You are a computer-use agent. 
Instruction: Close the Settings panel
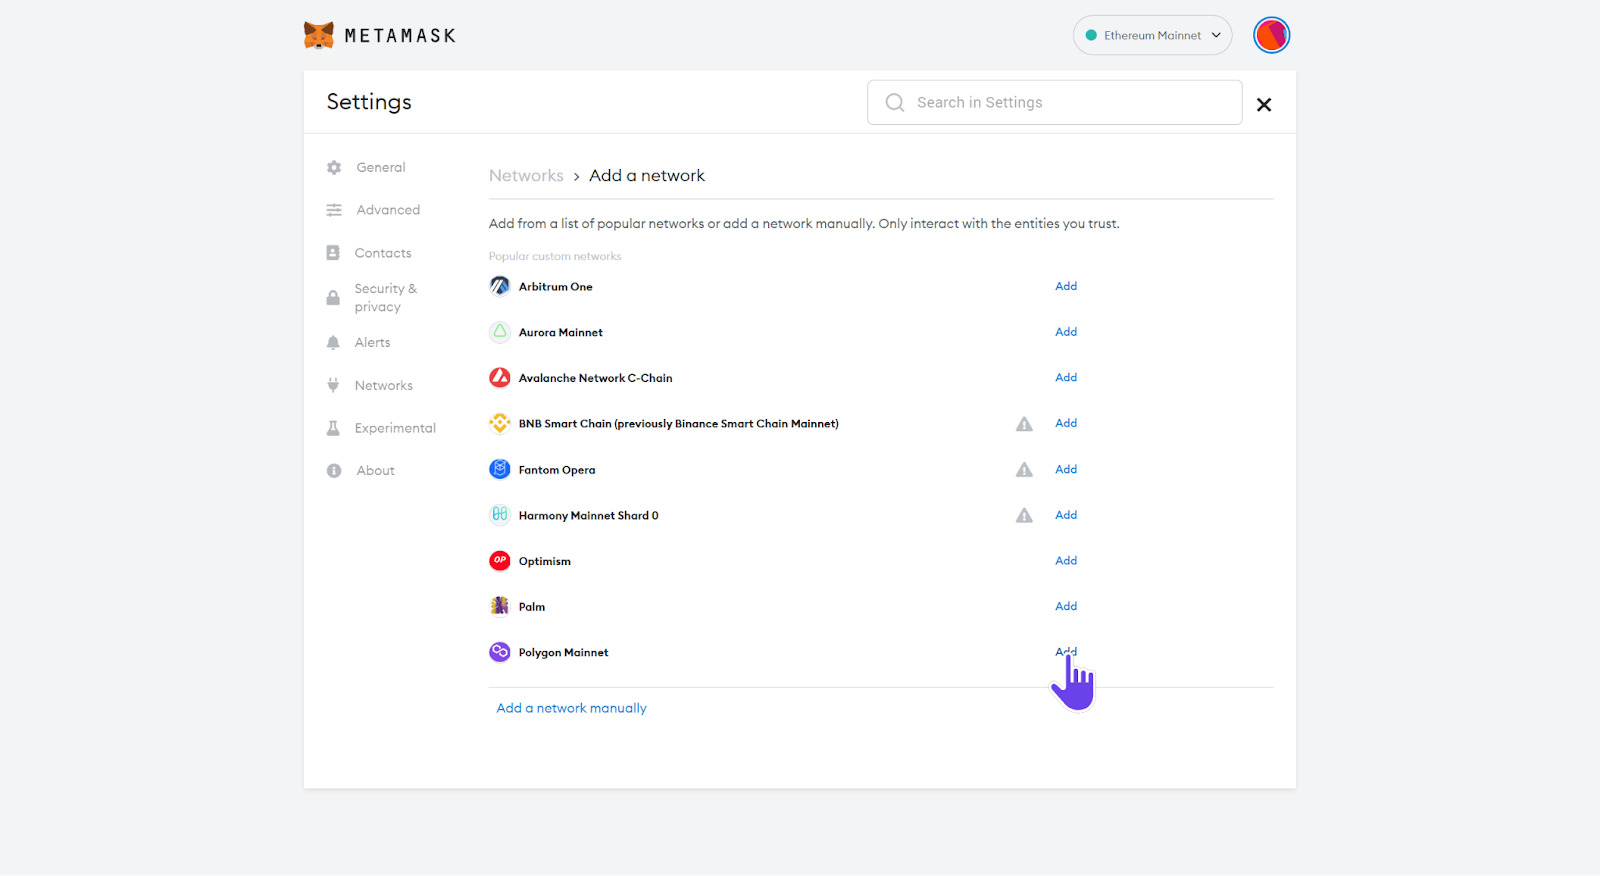point(1264,104)
